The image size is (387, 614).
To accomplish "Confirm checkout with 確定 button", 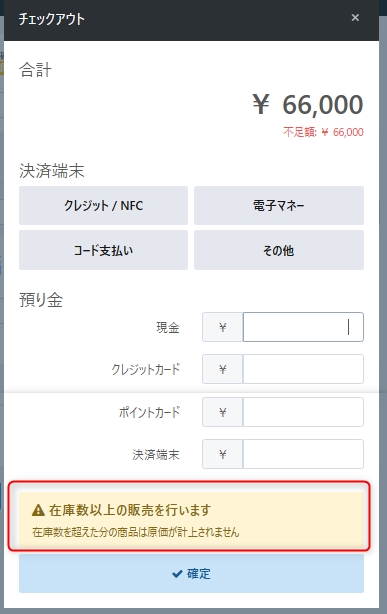I will tap(191, 574).
